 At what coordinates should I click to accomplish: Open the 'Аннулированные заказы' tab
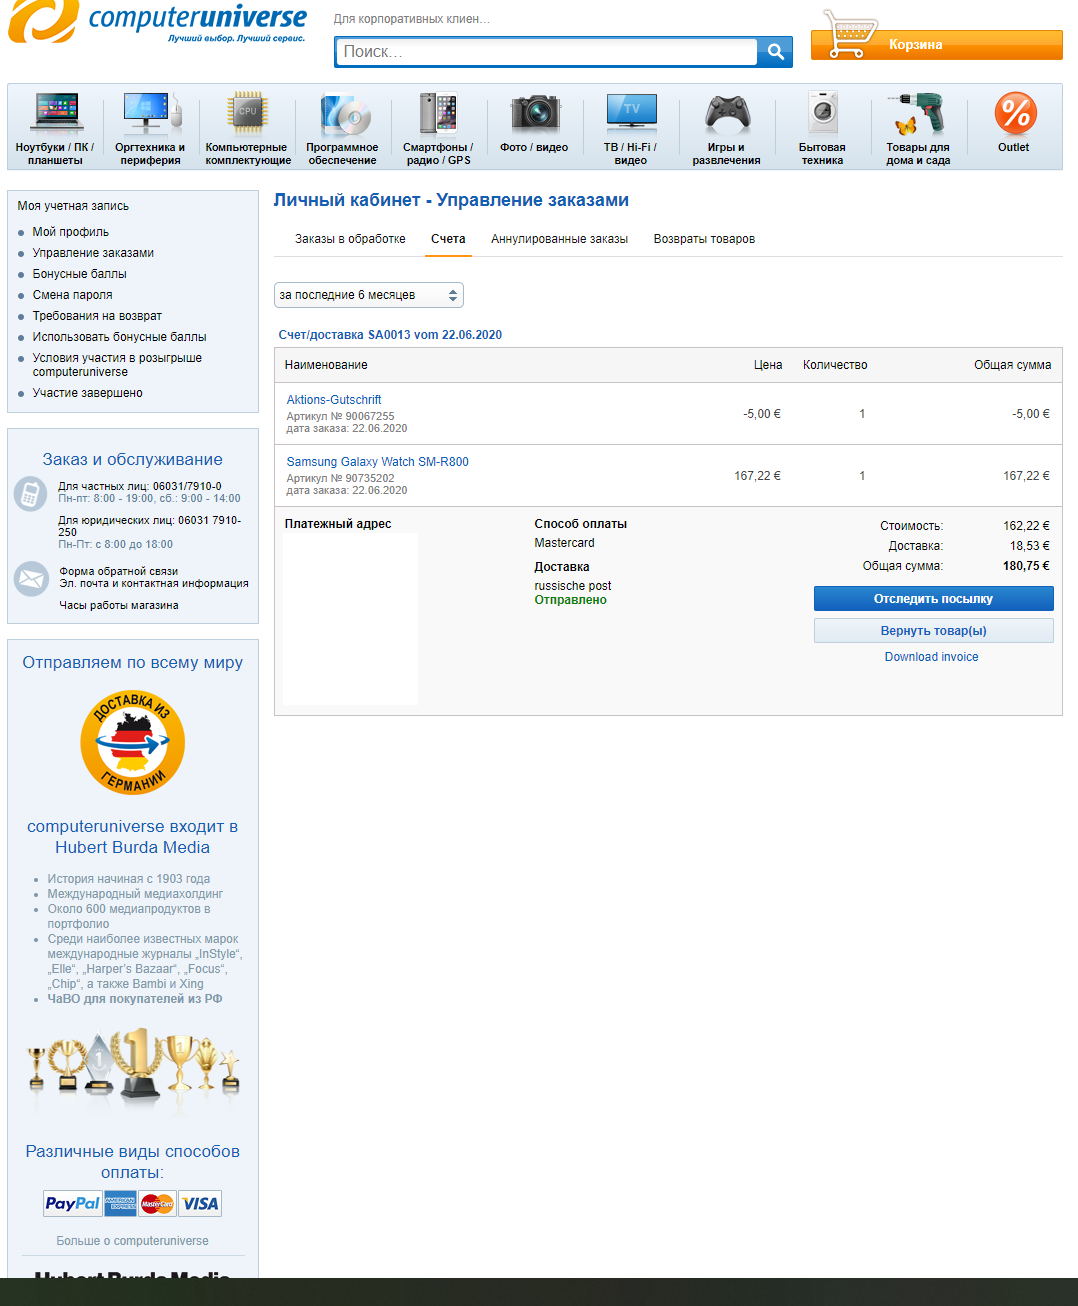559,239
